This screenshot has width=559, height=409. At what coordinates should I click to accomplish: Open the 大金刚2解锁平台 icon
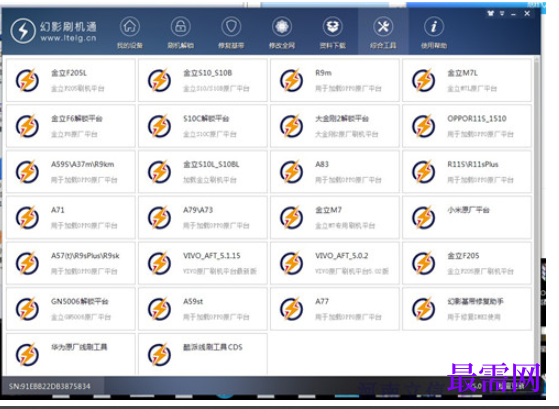click(x=292, y=126)
